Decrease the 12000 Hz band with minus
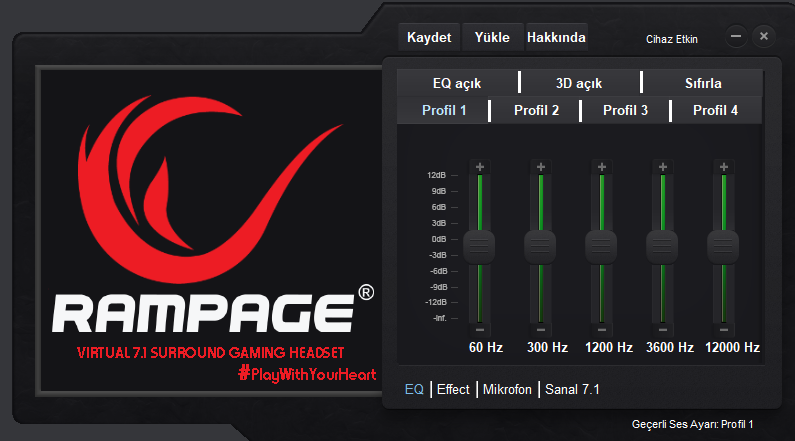 tap(724, 330)
